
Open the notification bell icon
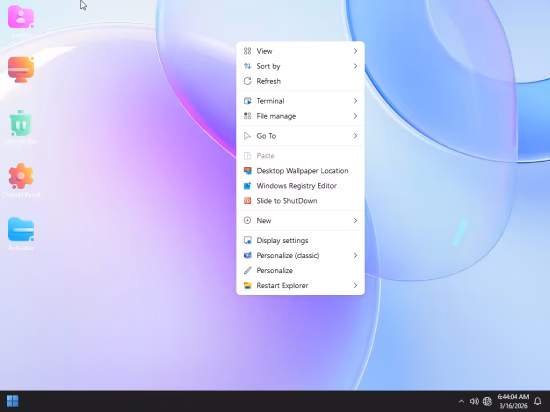537,401
